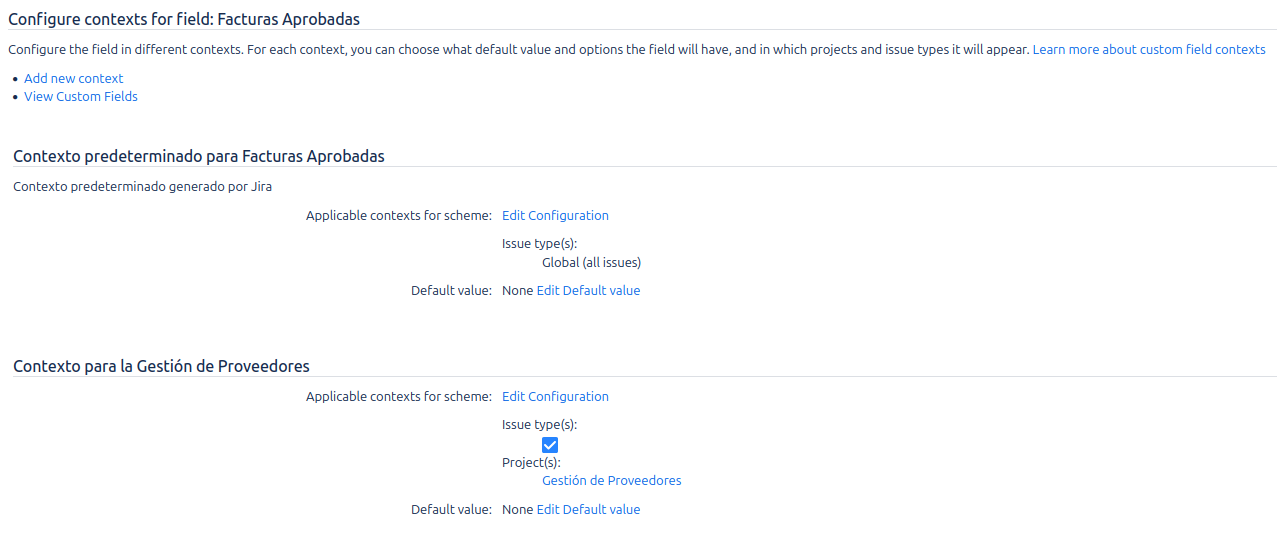Open the Gestión de Proveedores project link

611,481
